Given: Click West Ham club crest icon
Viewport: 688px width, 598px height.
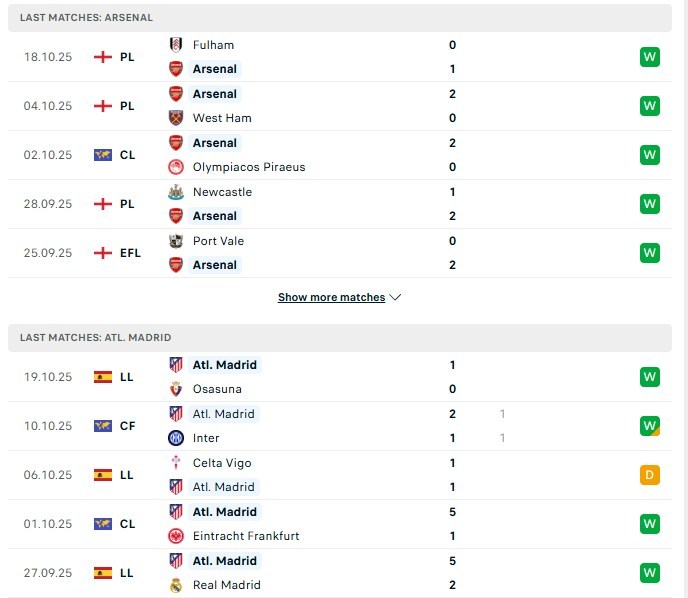Looking at the screenshot, I should [x=176, y=118].
